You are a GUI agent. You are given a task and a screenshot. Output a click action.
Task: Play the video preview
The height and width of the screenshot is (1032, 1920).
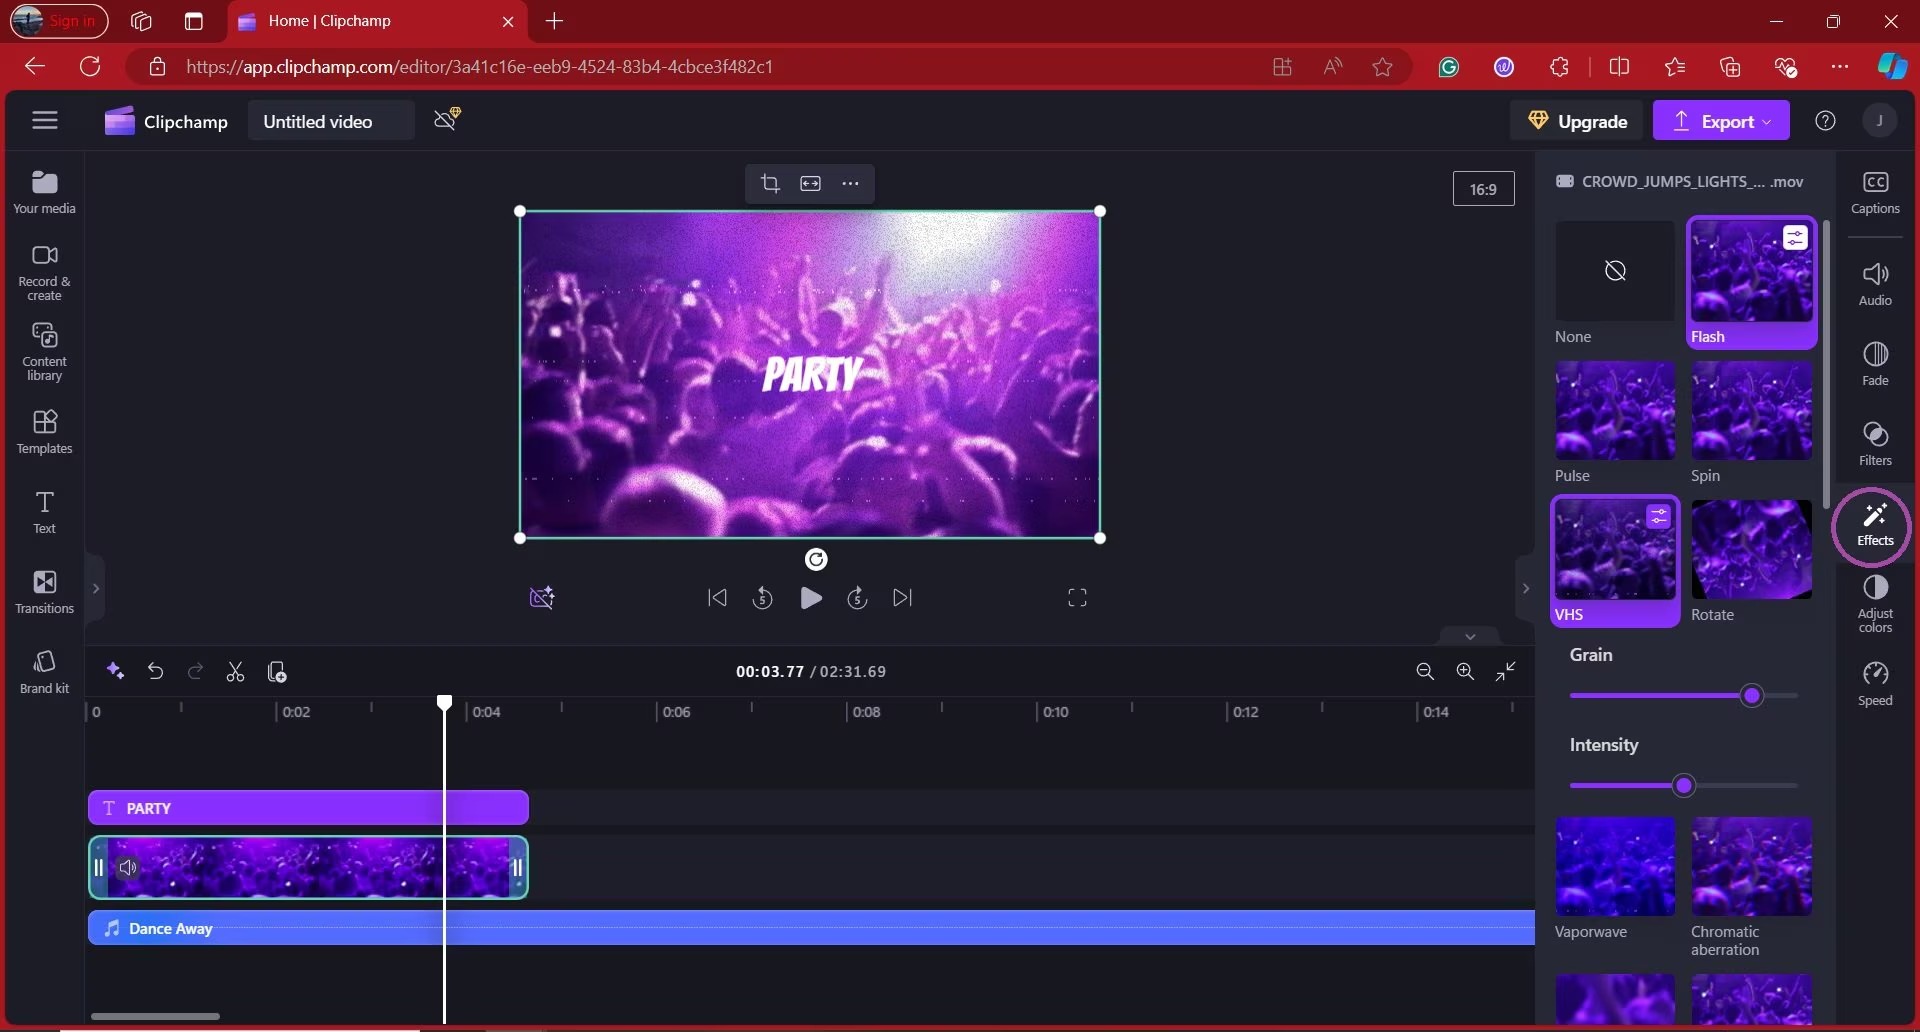point(811,598)
